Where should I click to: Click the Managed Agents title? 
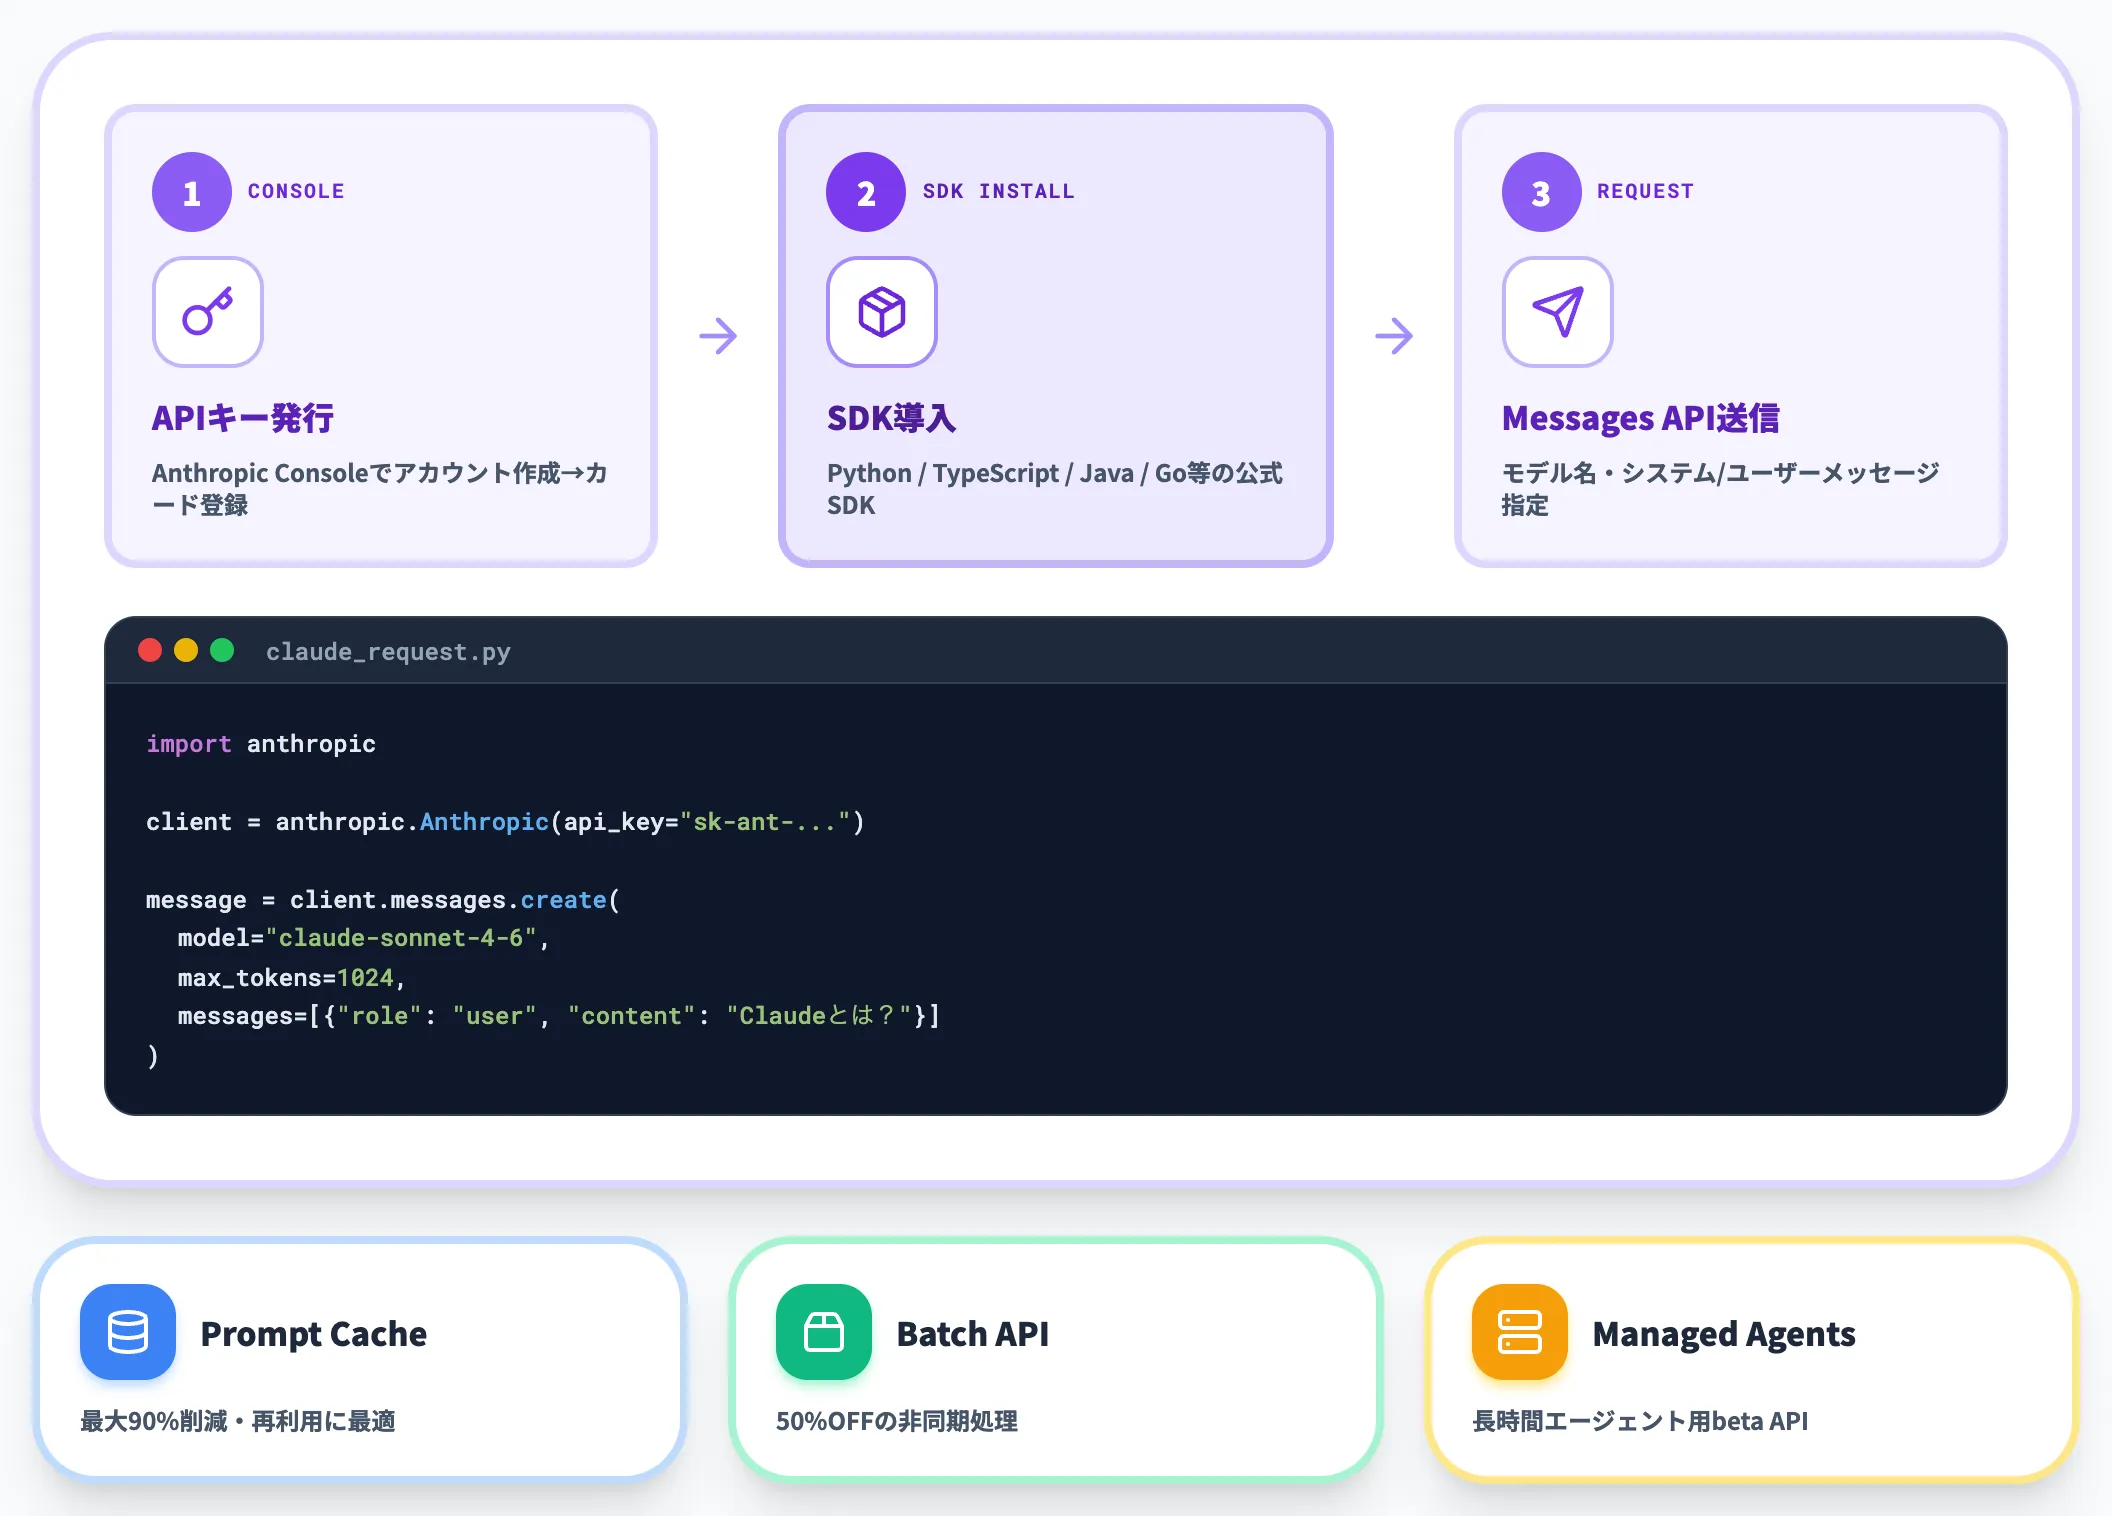1724,1334
